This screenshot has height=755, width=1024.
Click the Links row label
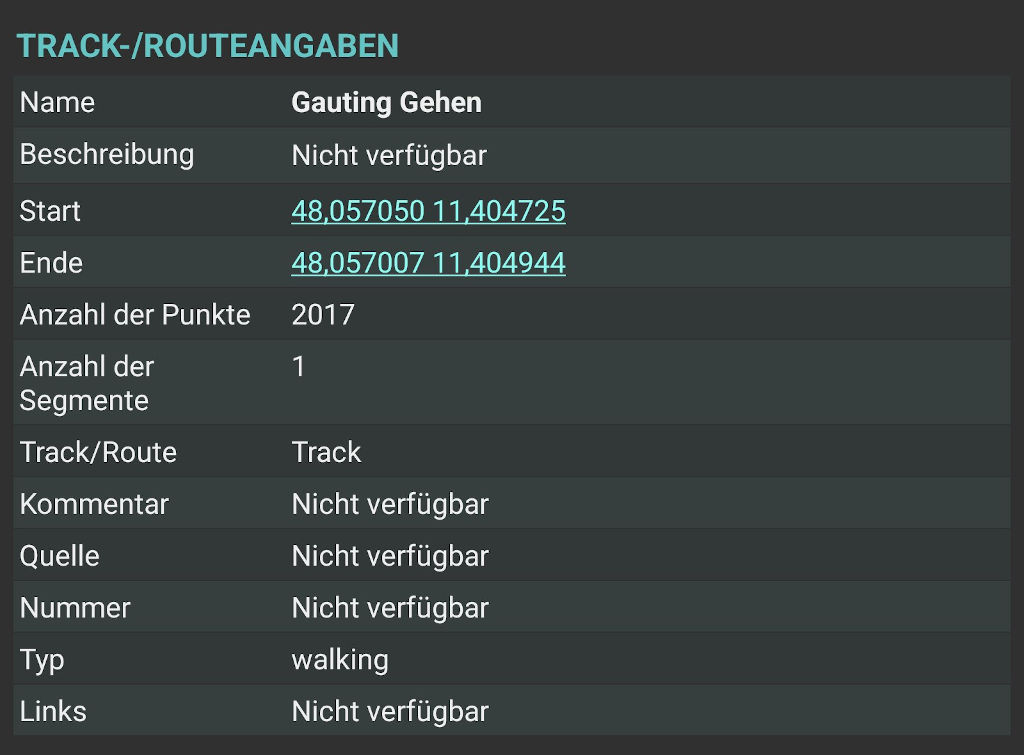tap(53, 712)
